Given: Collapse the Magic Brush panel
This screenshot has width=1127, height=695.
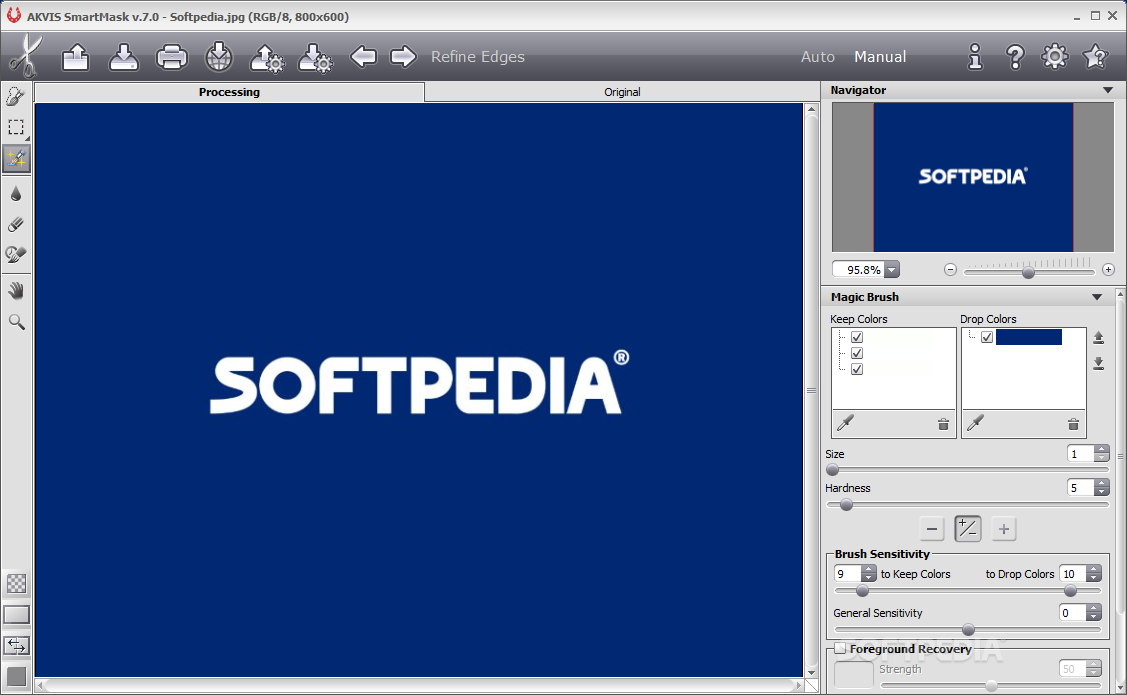Looking at the screenshot, I should 1097,297.
